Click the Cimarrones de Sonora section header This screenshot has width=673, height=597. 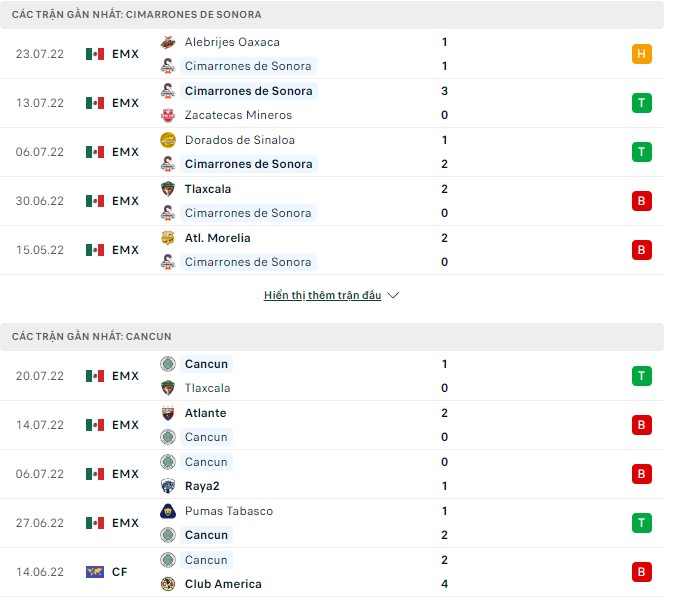137,15
